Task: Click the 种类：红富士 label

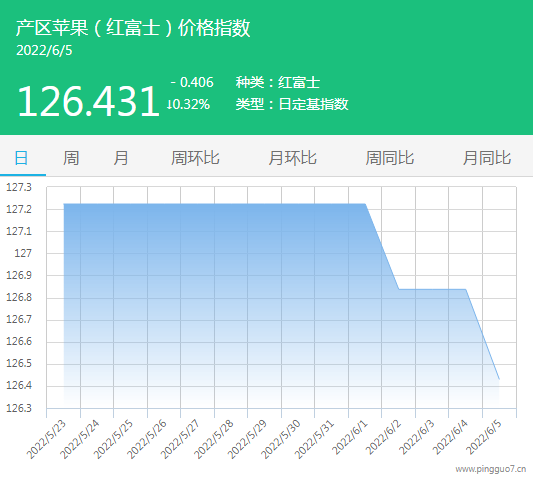Action: pos(278,83)
